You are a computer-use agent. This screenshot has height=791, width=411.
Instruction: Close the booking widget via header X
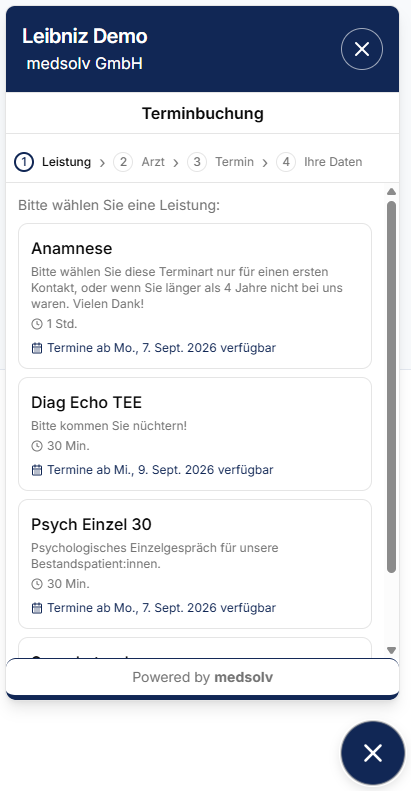362,49
